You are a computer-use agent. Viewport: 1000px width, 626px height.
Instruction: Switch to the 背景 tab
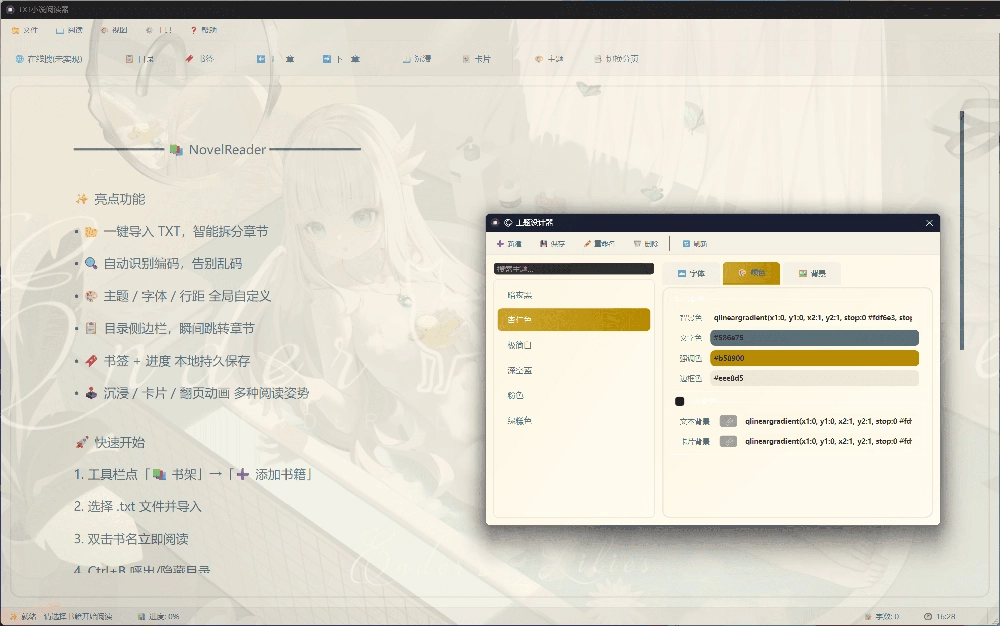[812, 273]
